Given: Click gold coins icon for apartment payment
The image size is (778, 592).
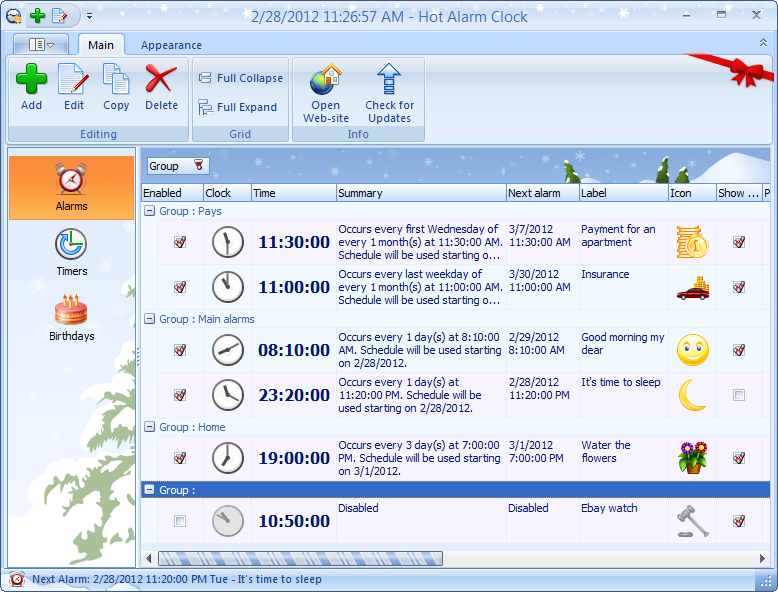Looking at the screenshot, I should click(693, 242).
